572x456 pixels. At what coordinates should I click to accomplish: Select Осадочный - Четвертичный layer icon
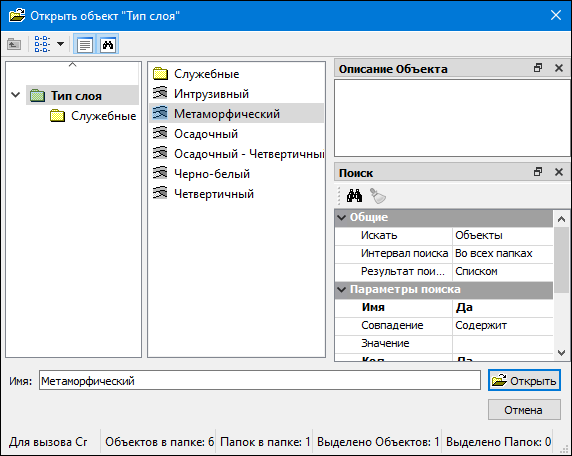(160, 153)
